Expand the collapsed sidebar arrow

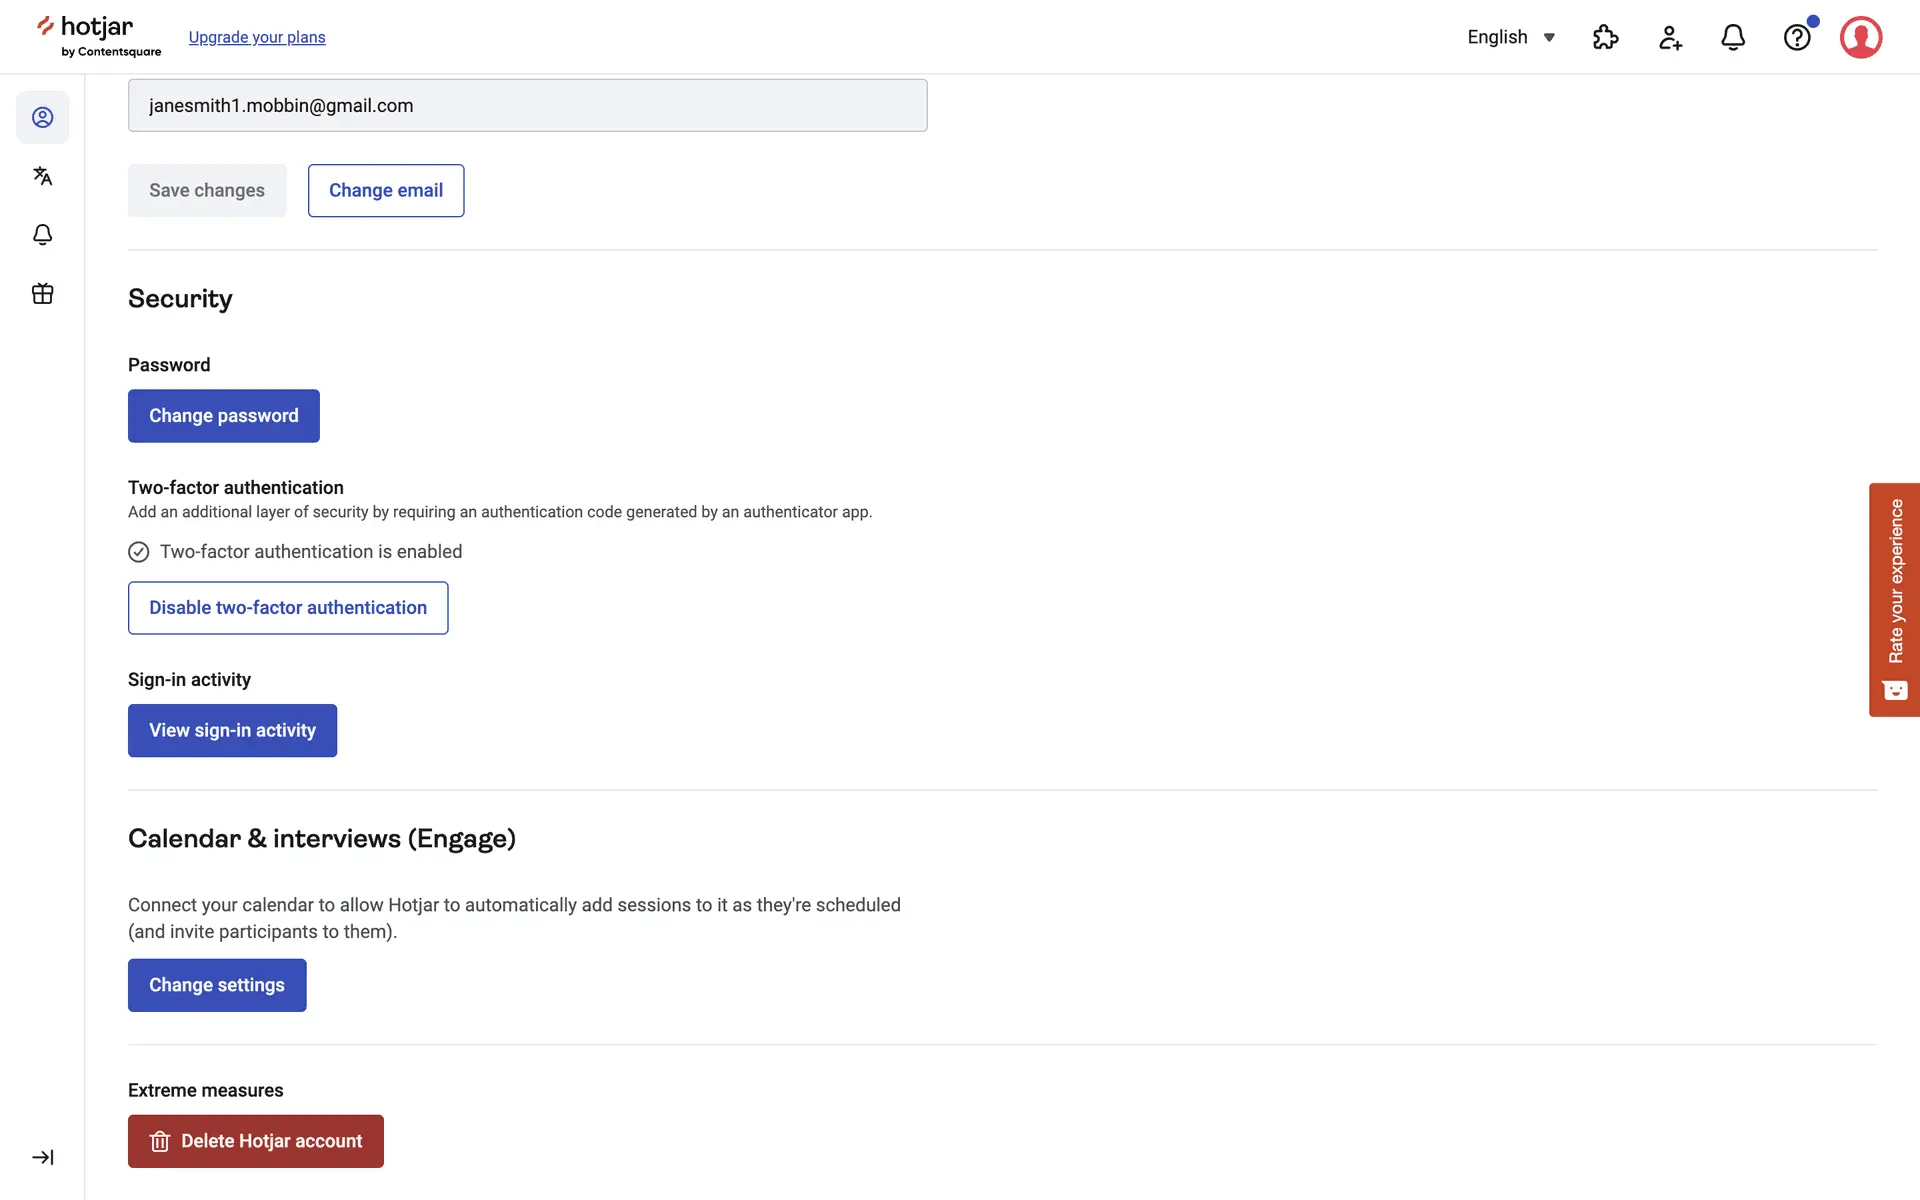click(42, 1157)
